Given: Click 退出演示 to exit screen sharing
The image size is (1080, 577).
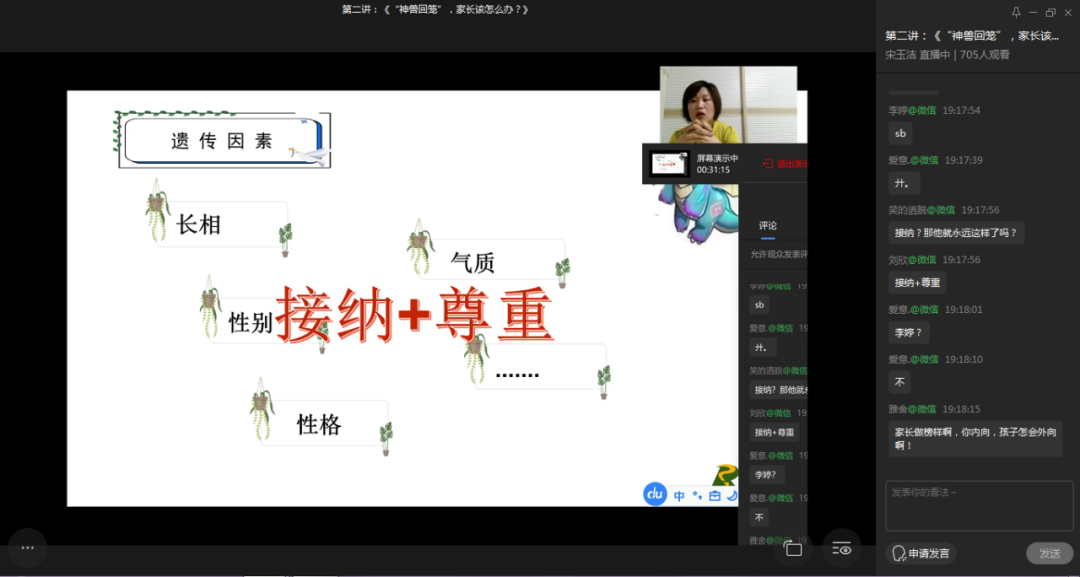Looking at the screenshot, I should click(x=786, y=164).
